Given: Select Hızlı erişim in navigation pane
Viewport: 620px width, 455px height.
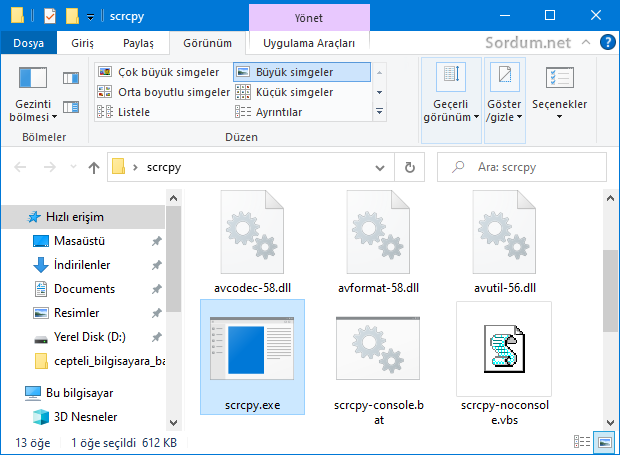Looking at the screenshot, I should point(83,217).
